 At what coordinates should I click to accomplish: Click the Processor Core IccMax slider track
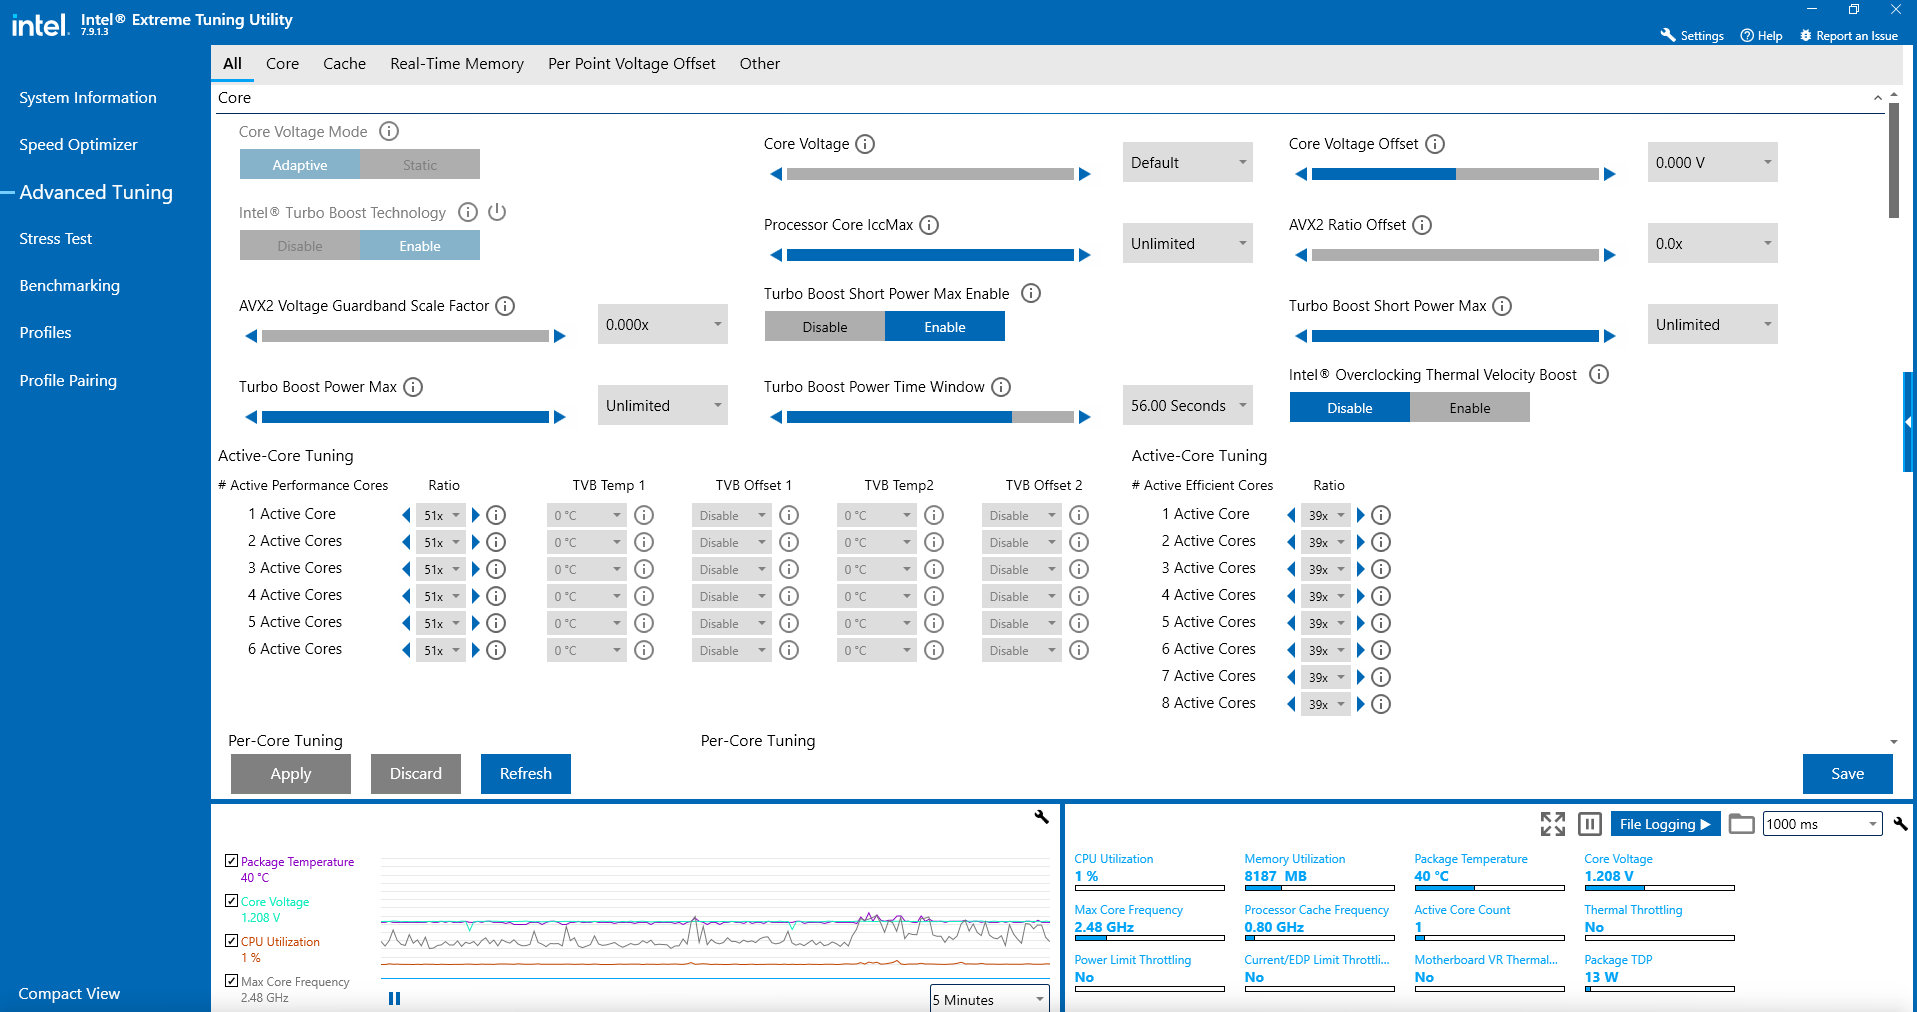pos(930,255)
